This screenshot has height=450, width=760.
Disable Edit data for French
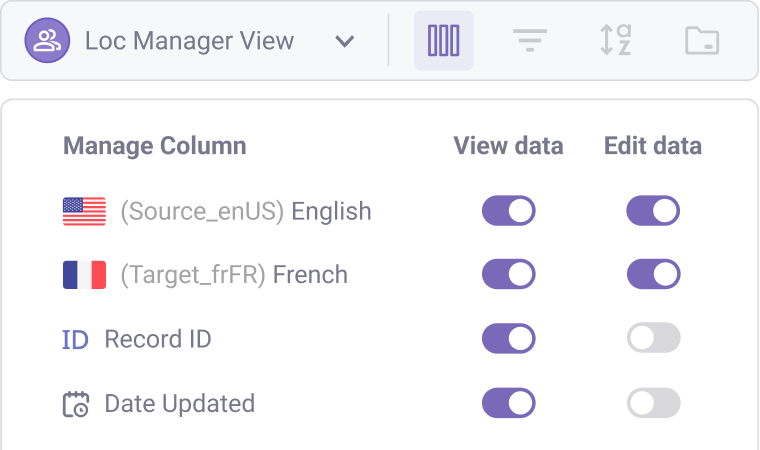point(653,274)
